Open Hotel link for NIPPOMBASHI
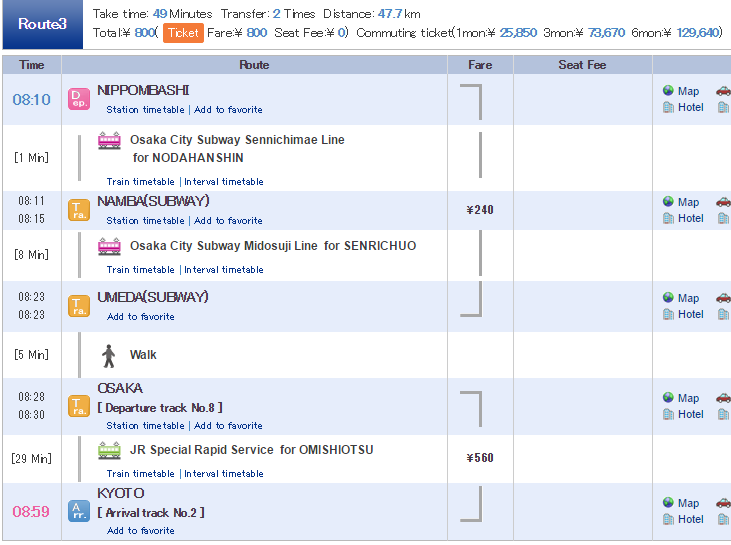Screen dimensions: 731x545 tap(690, 108)
